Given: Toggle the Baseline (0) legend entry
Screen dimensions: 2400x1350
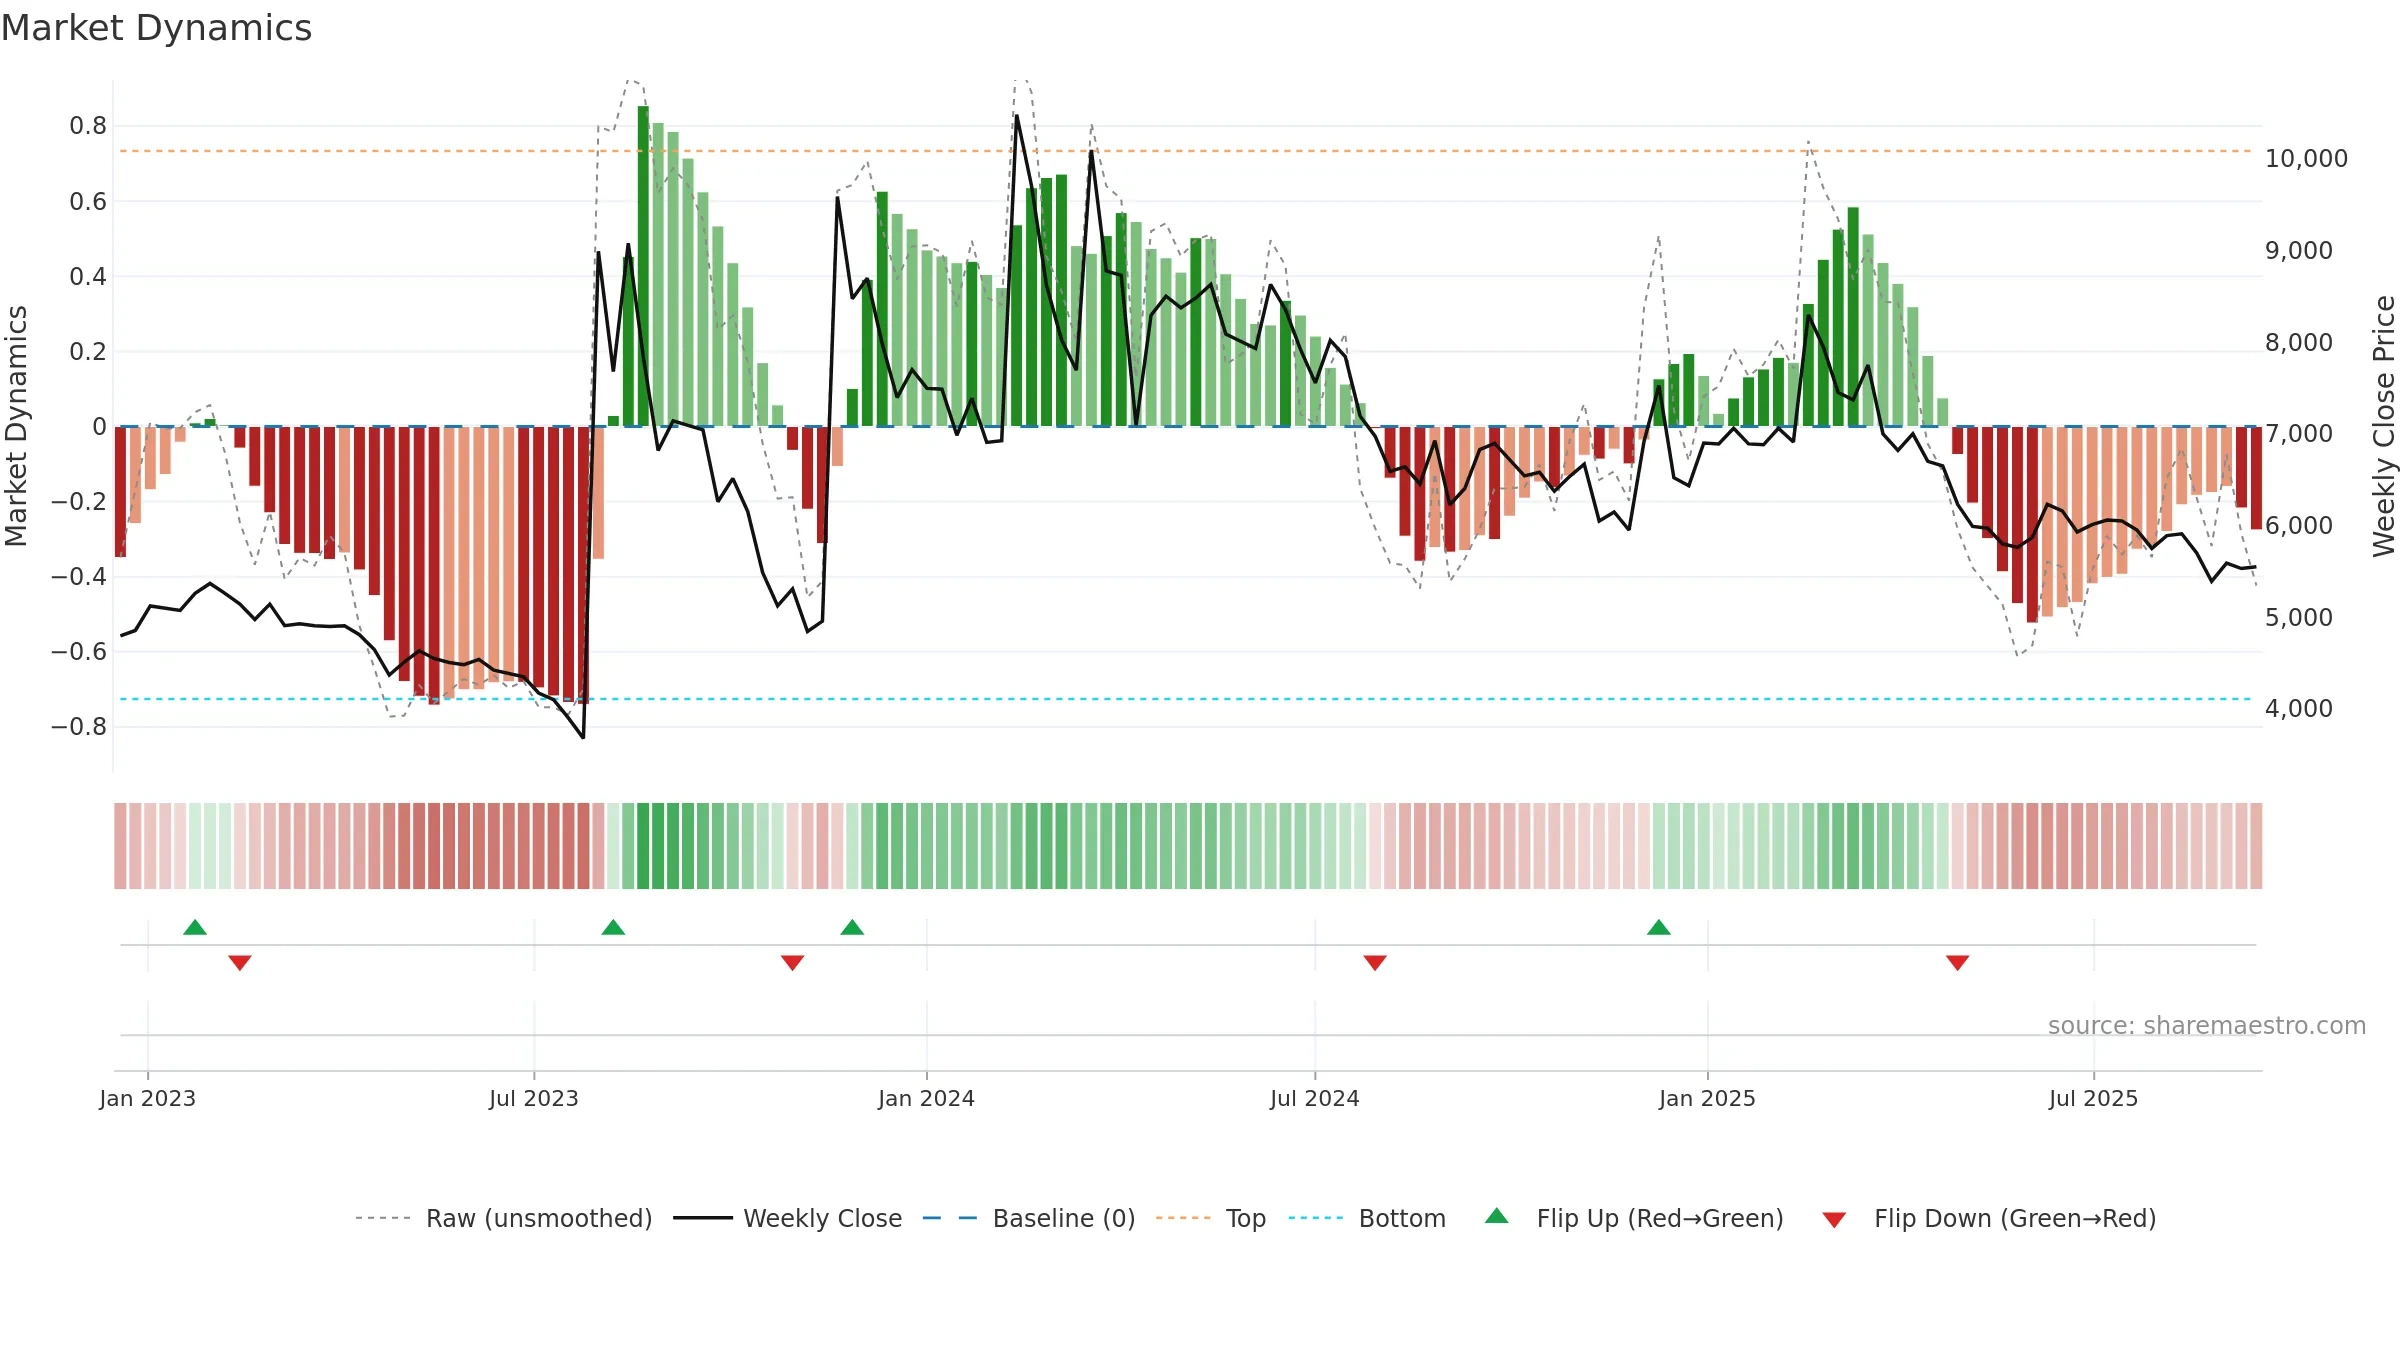Looking at the screenshot, I should 1028,1218.
